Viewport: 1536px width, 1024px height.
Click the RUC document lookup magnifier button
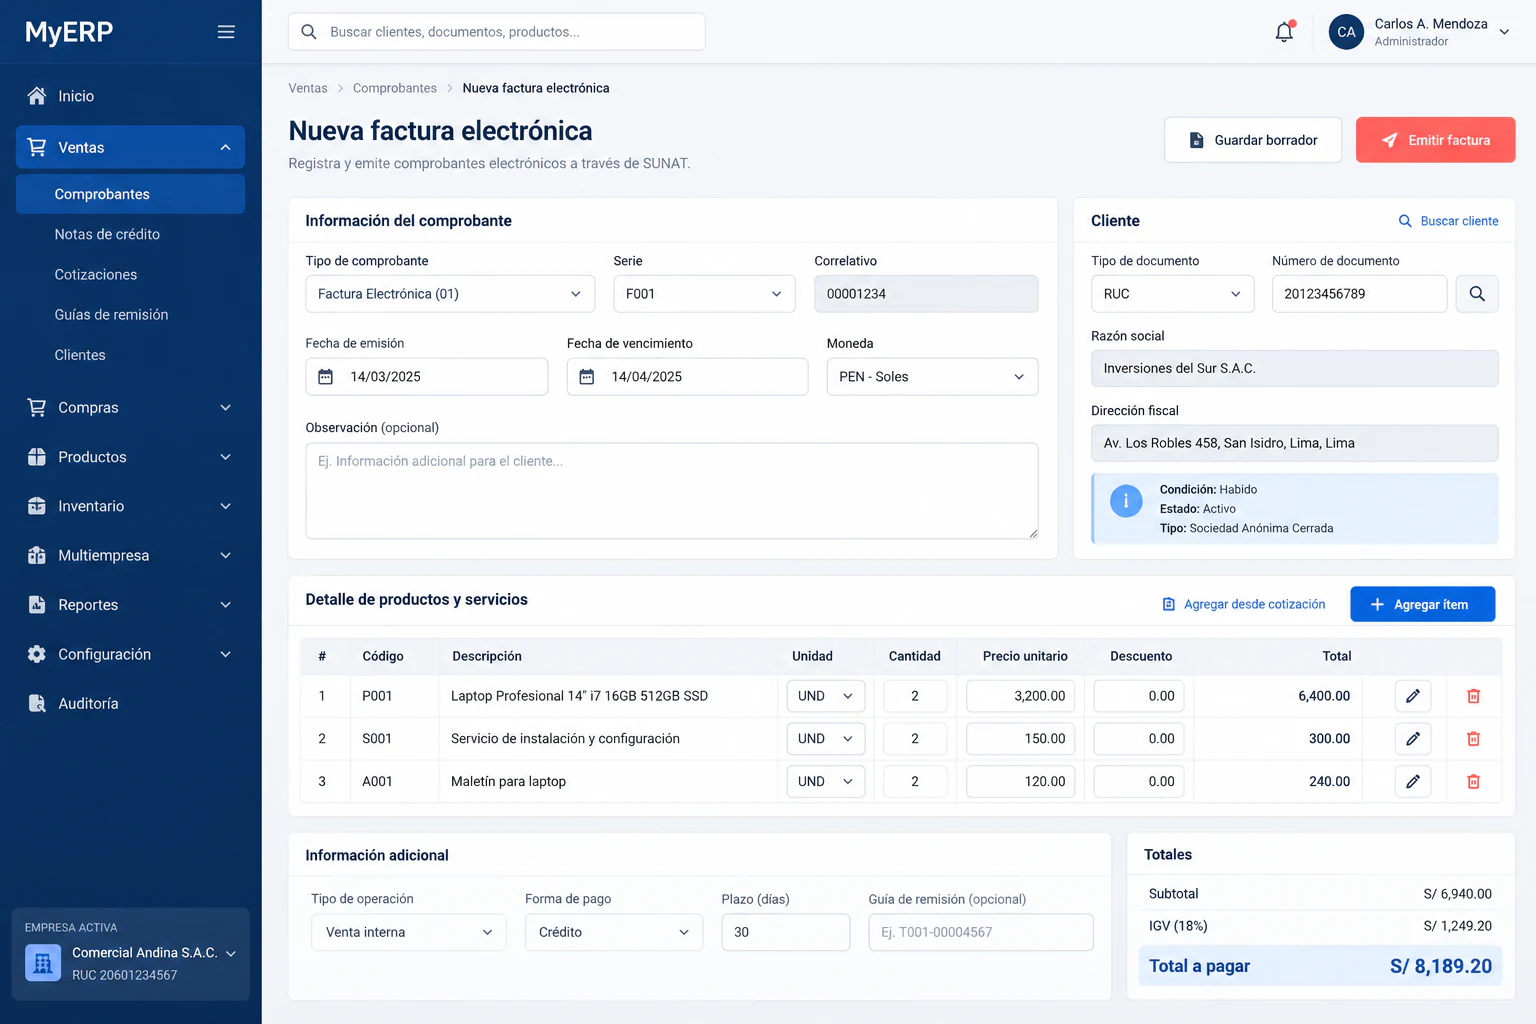[x=1477, y=294]
